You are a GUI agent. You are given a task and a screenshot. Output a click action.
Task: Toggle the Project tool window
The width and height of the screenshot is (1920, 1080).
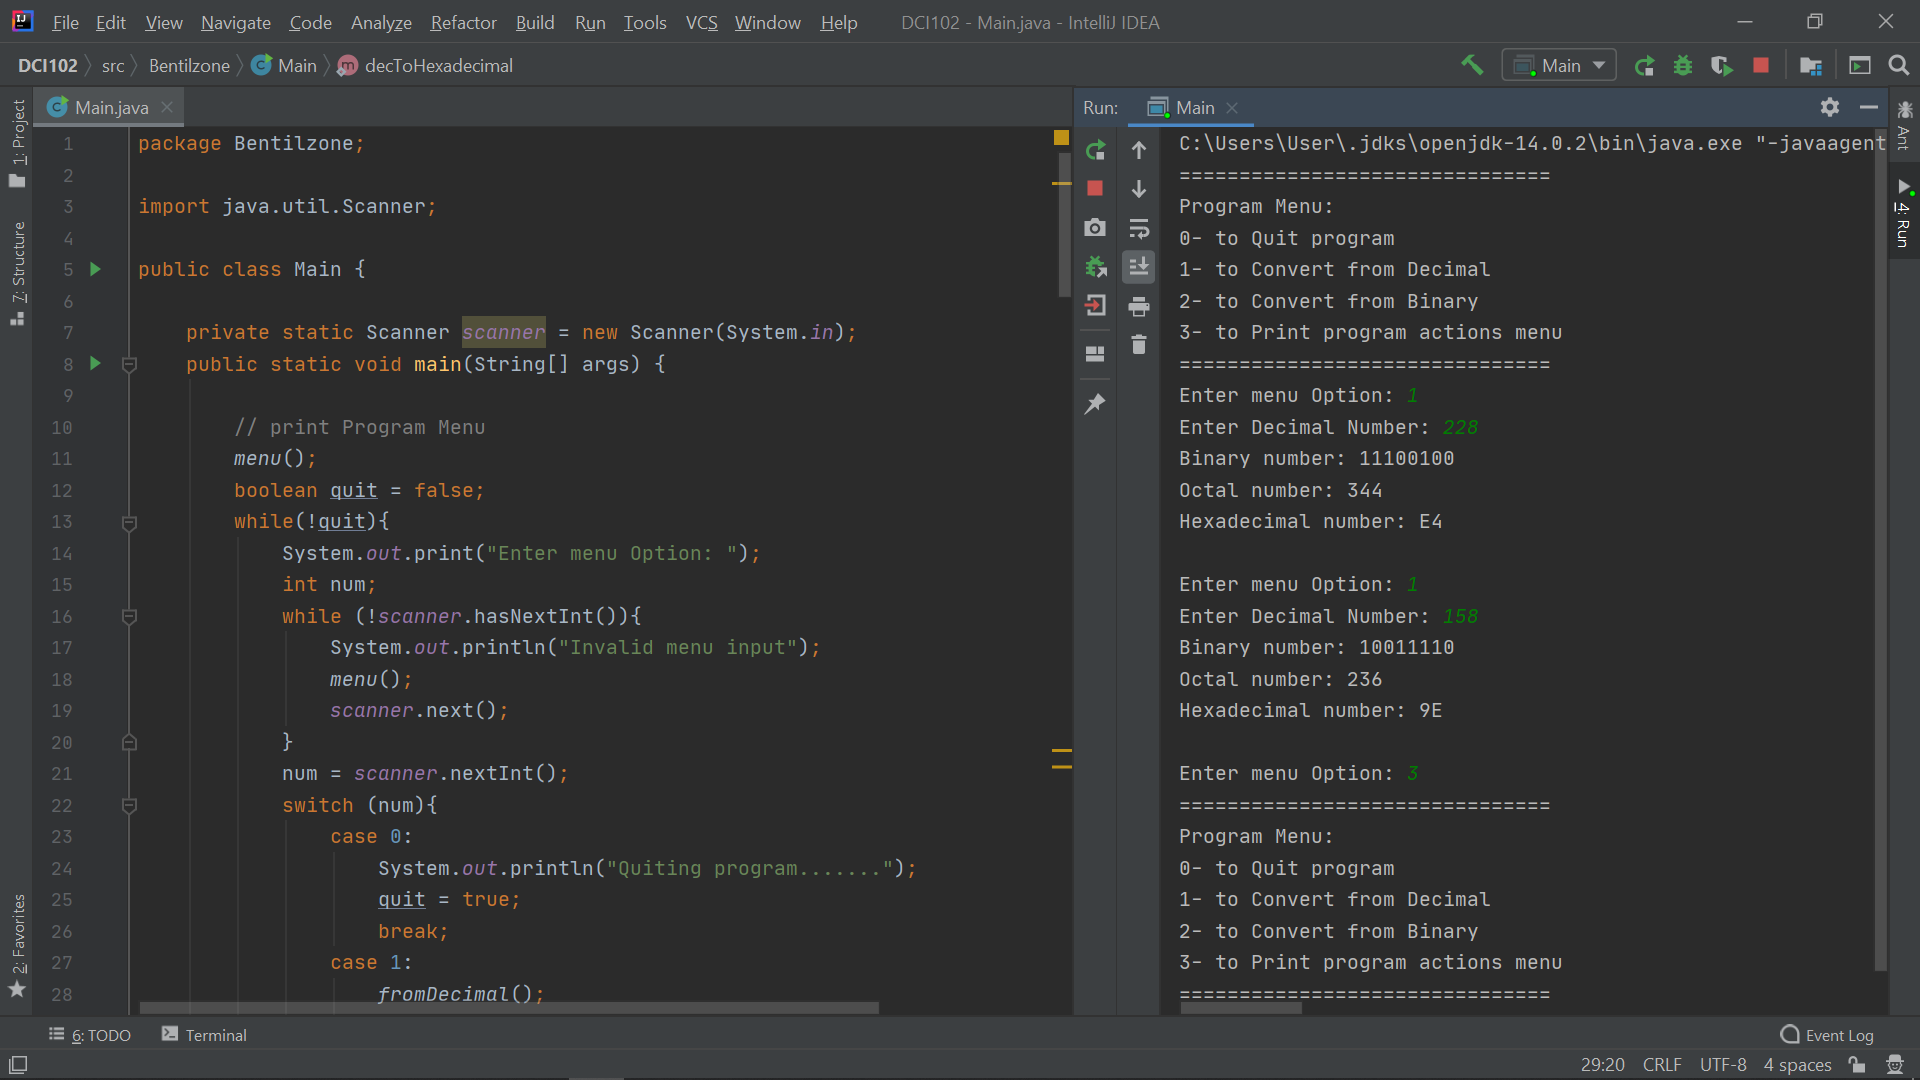(17, 143)
